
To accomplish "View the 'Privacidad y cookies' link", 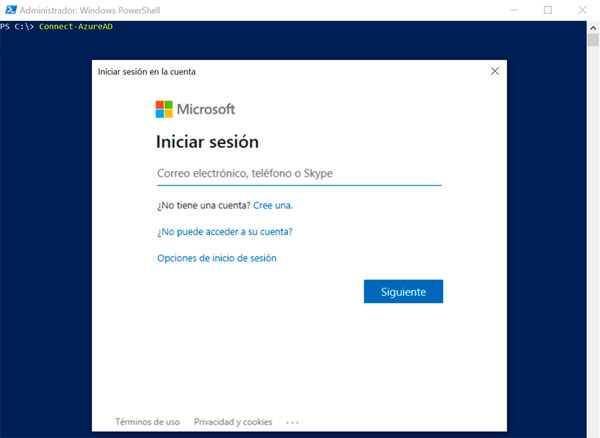I will [x=233, y=422].
